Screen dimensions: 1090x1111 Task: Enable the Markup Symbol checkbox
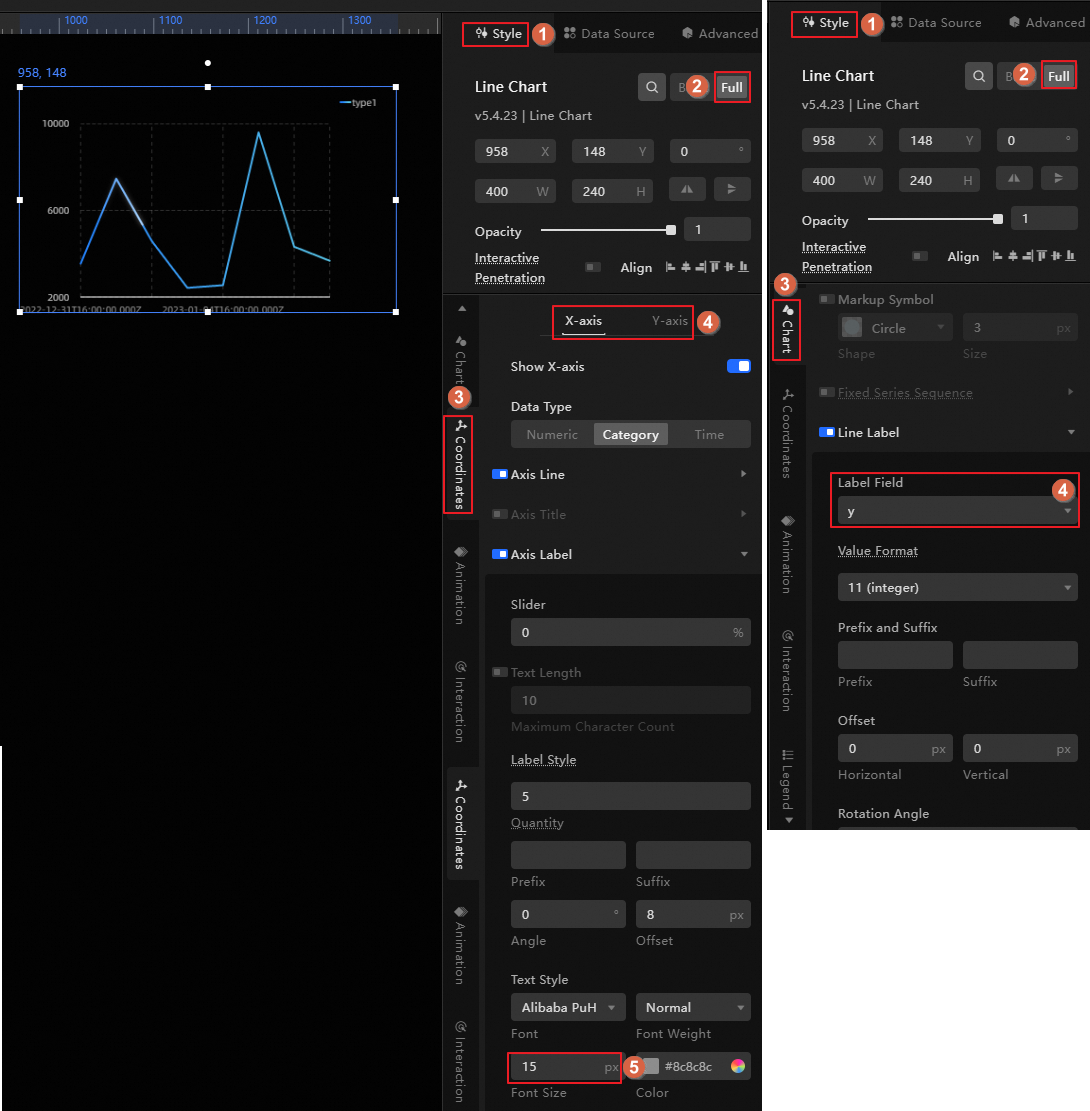826,299
